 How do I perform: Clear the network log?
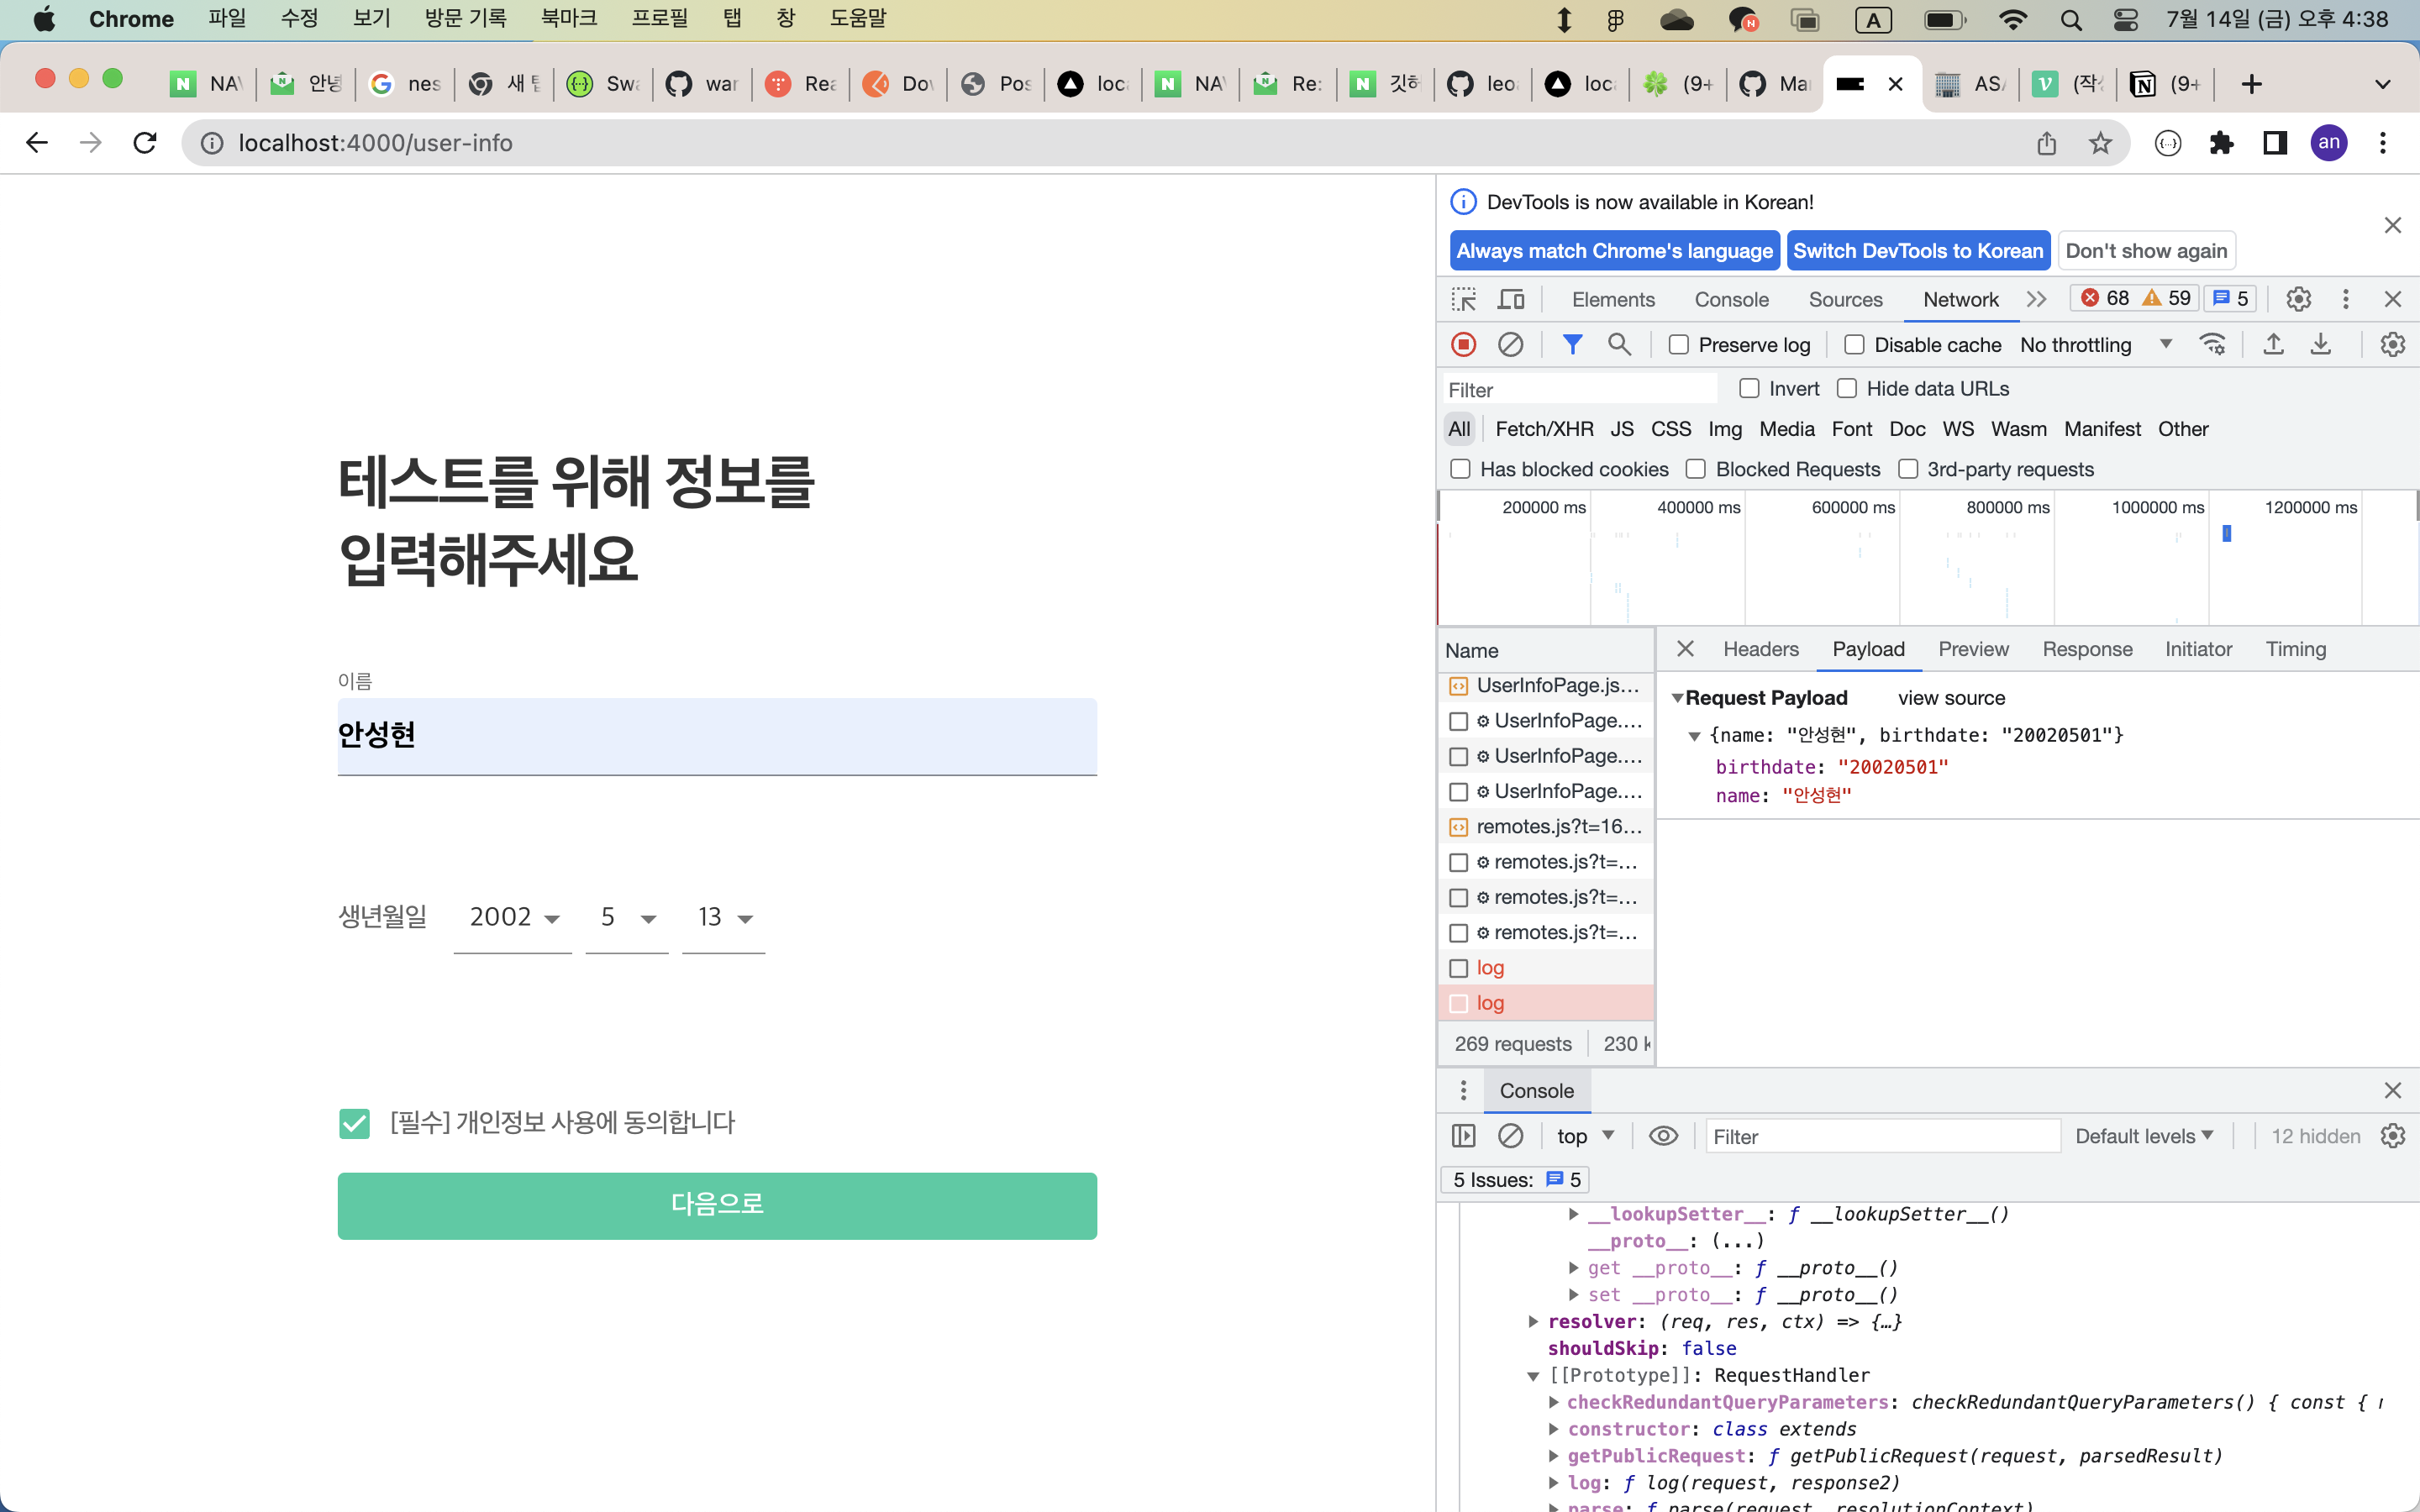[x=1510, y=345]
